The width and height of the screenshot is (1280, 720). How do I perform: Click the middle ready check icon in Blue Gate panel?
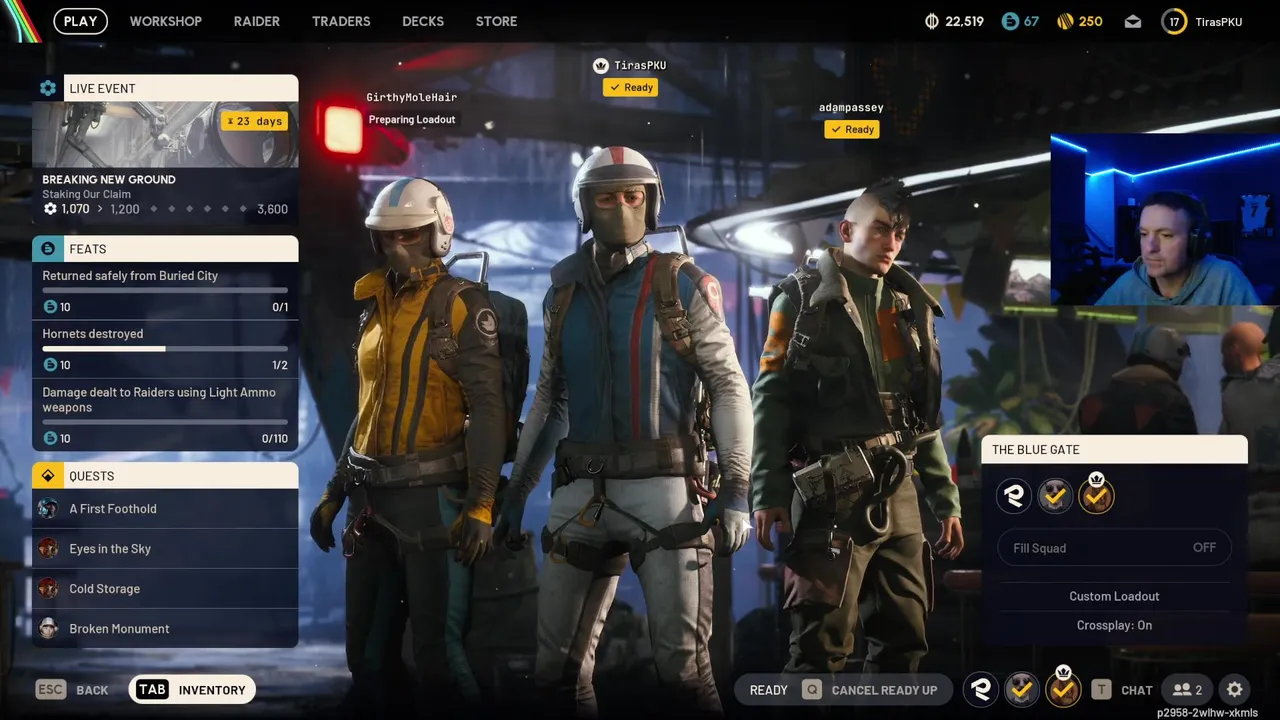[x=1055, y=495]
